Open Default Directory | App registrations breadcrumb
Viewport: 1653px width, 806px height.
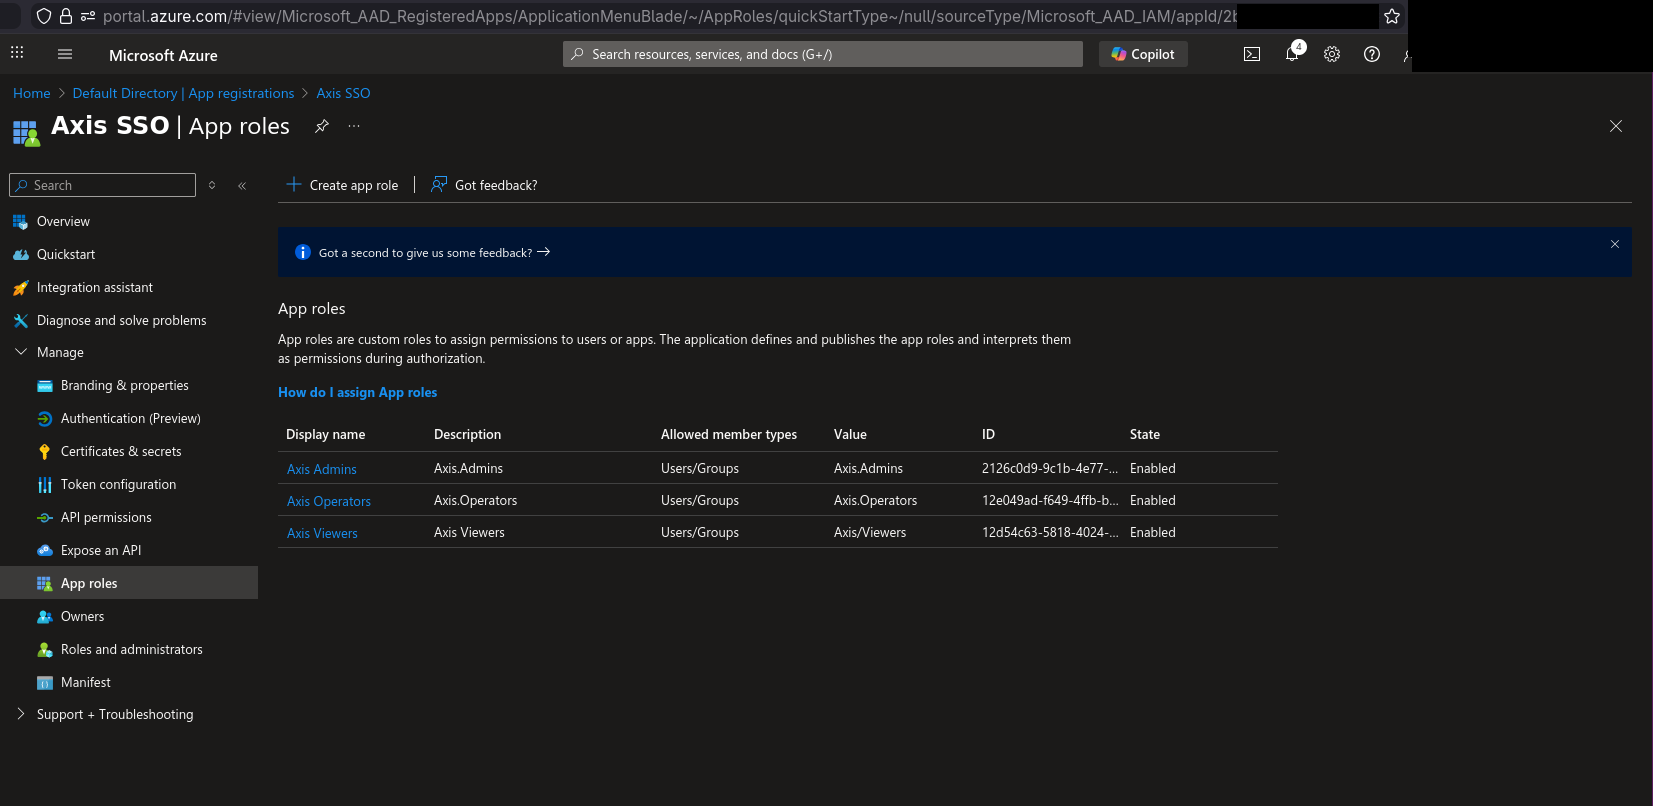tap(183, 93)
